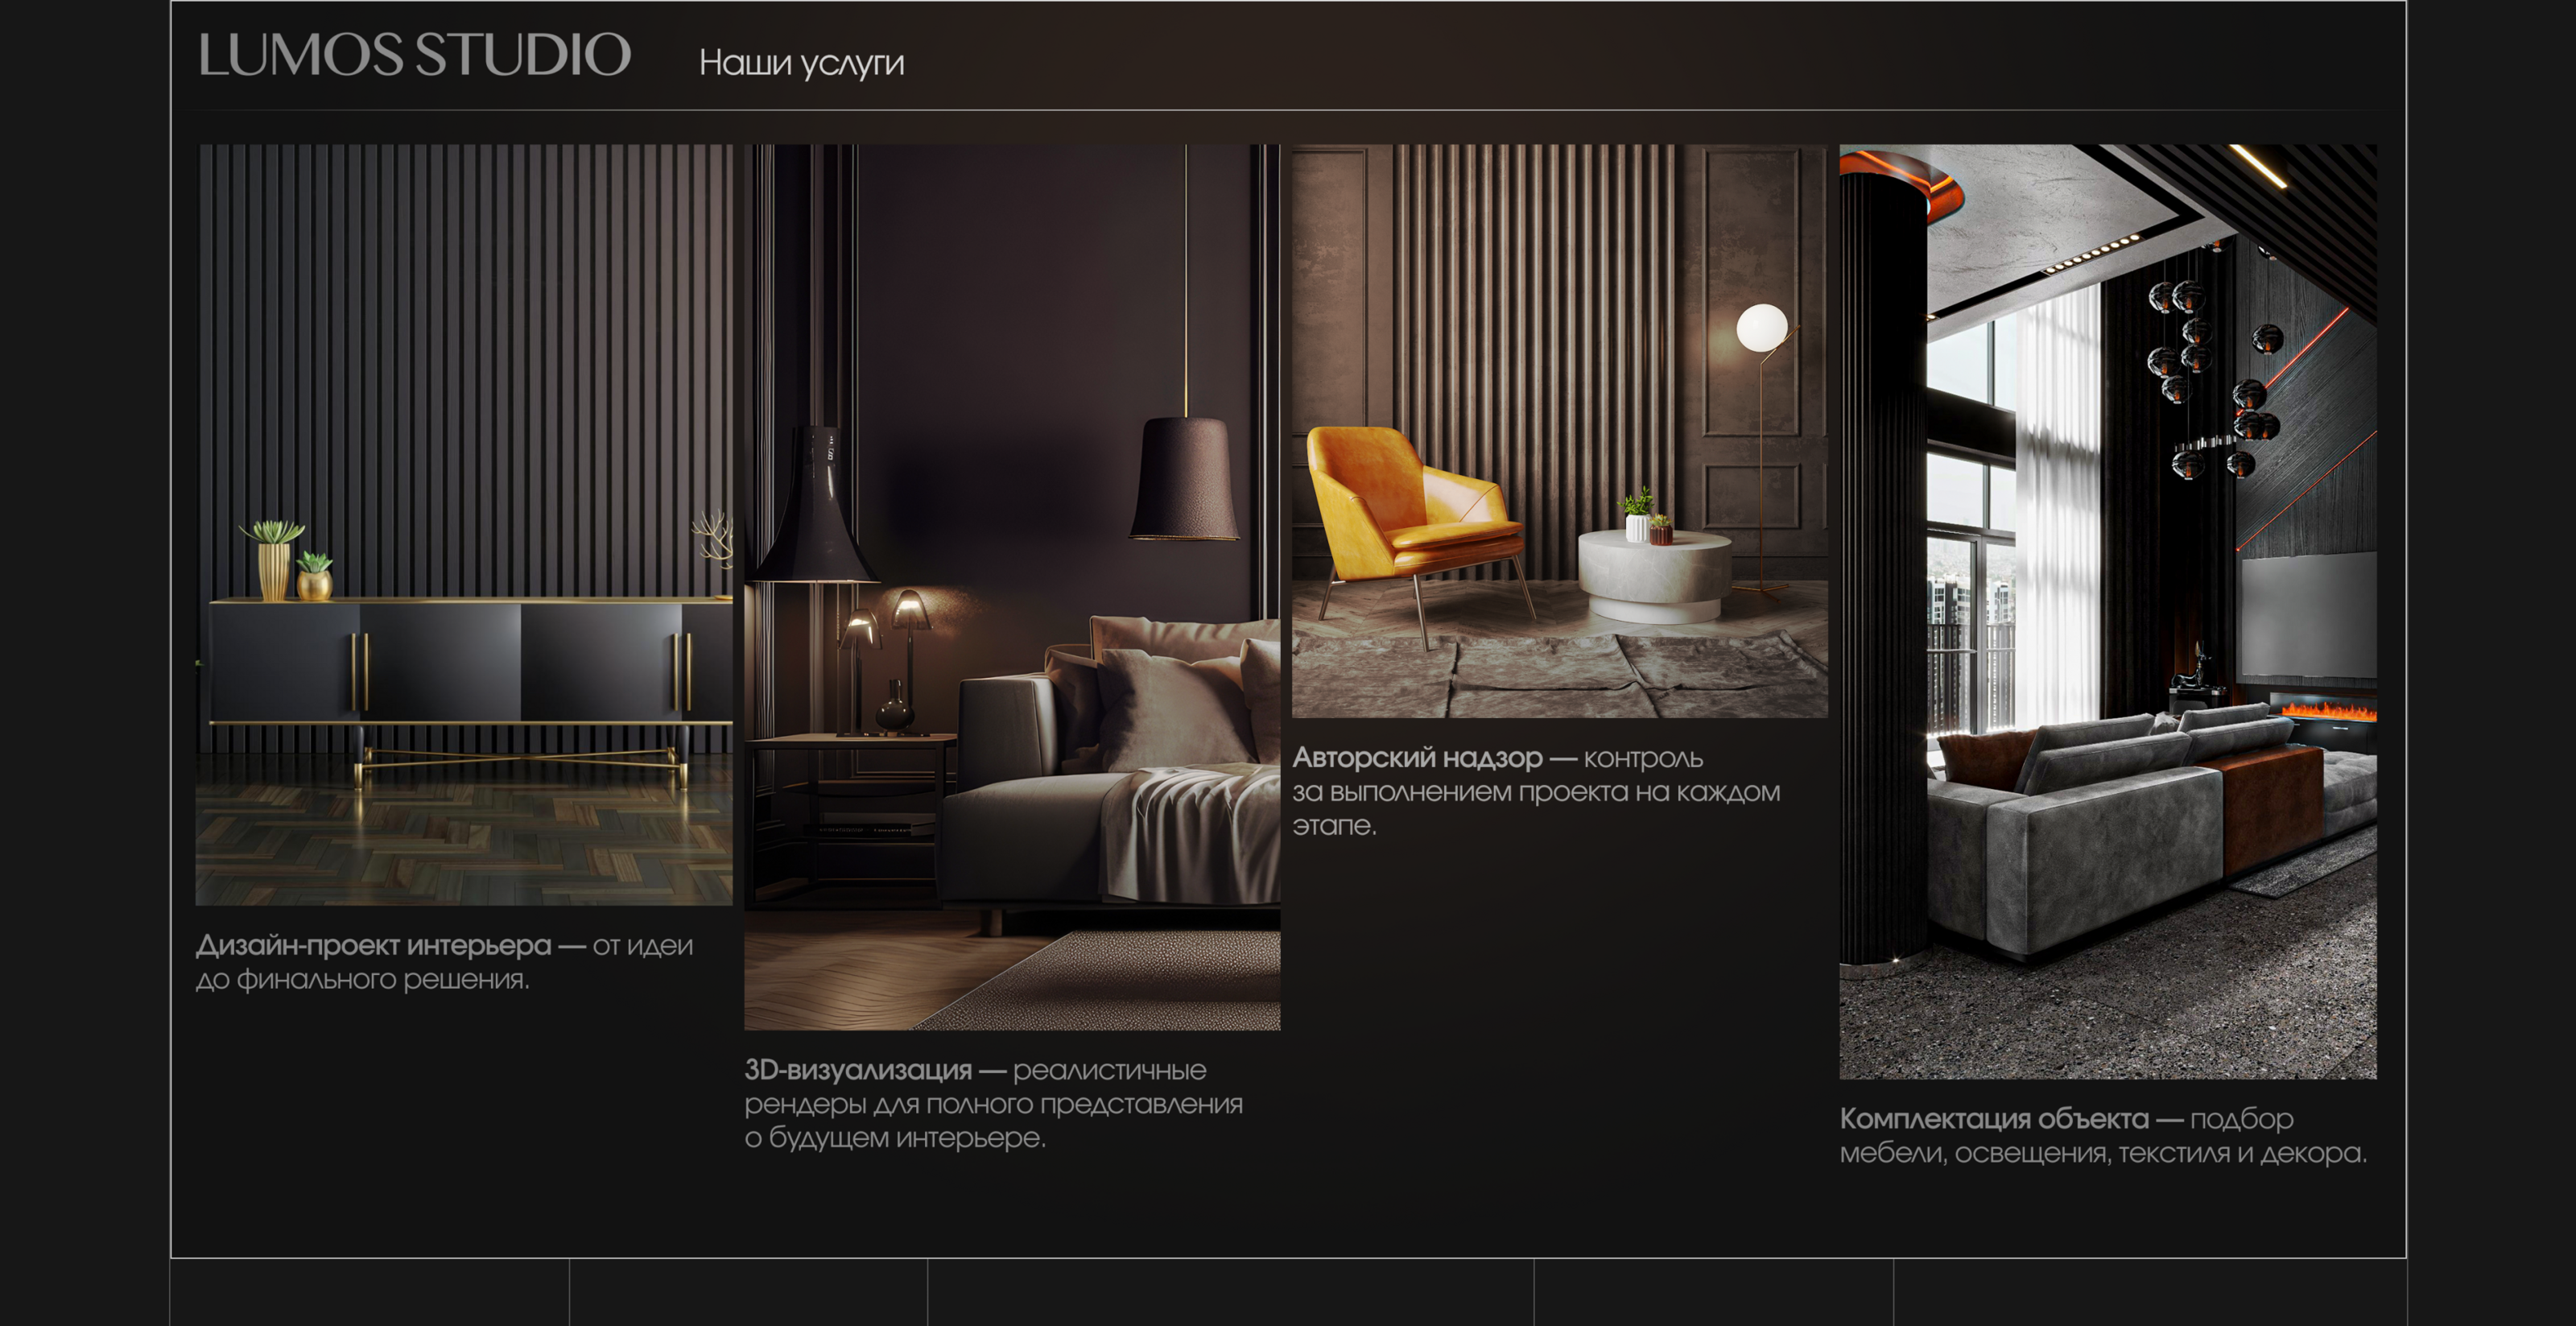Click the Комплектация объекта service title
Image resolution: width=2576 pixels, height=1326 pixels.
(1993, 1118)
